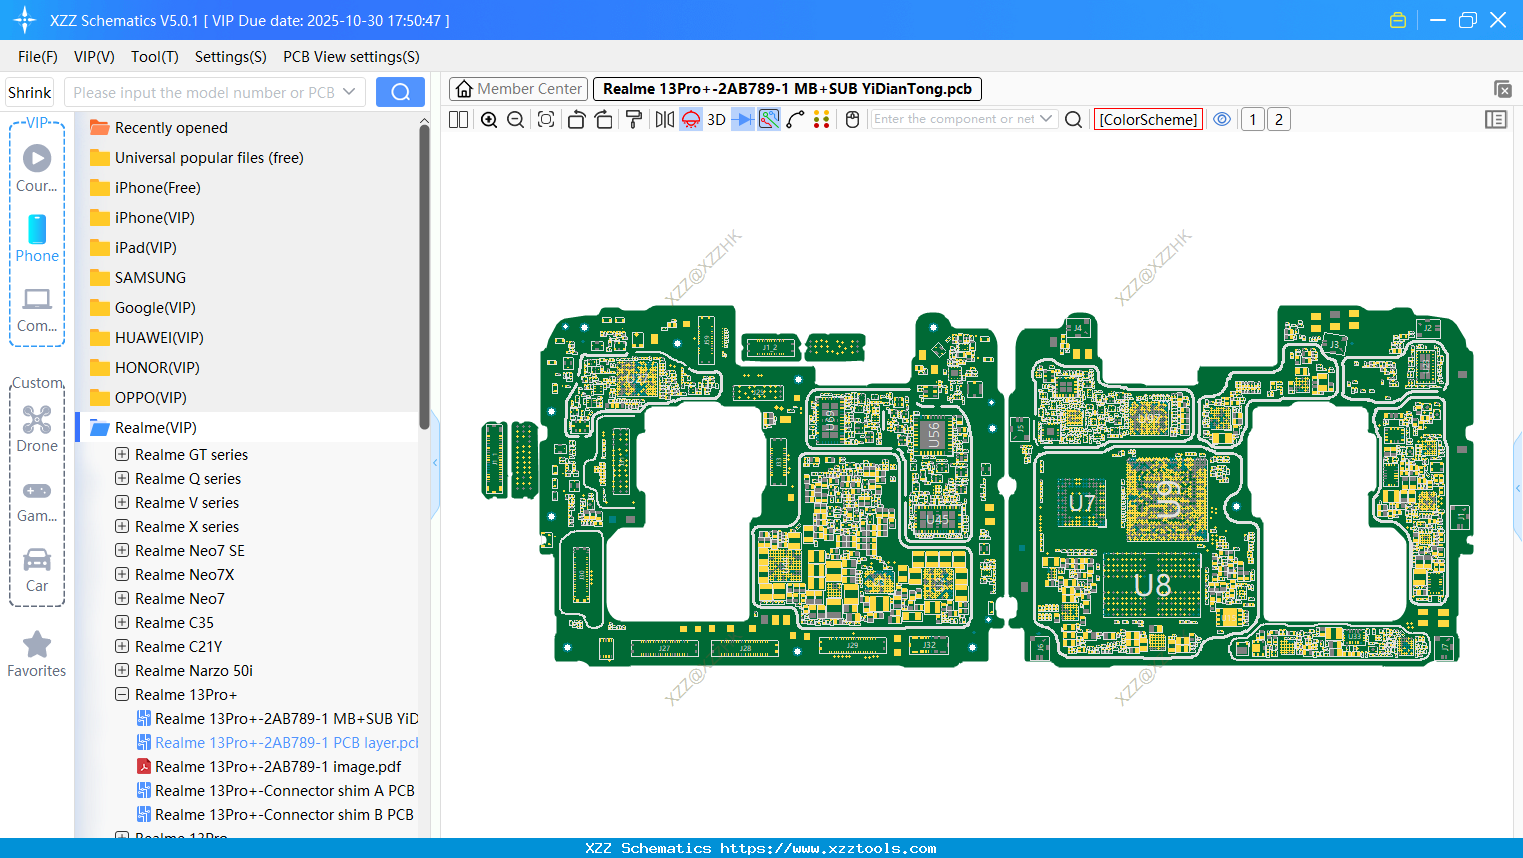Screen dimensions: 1523x858
Task: Open Favorites star icon
Action: point(37,654)
